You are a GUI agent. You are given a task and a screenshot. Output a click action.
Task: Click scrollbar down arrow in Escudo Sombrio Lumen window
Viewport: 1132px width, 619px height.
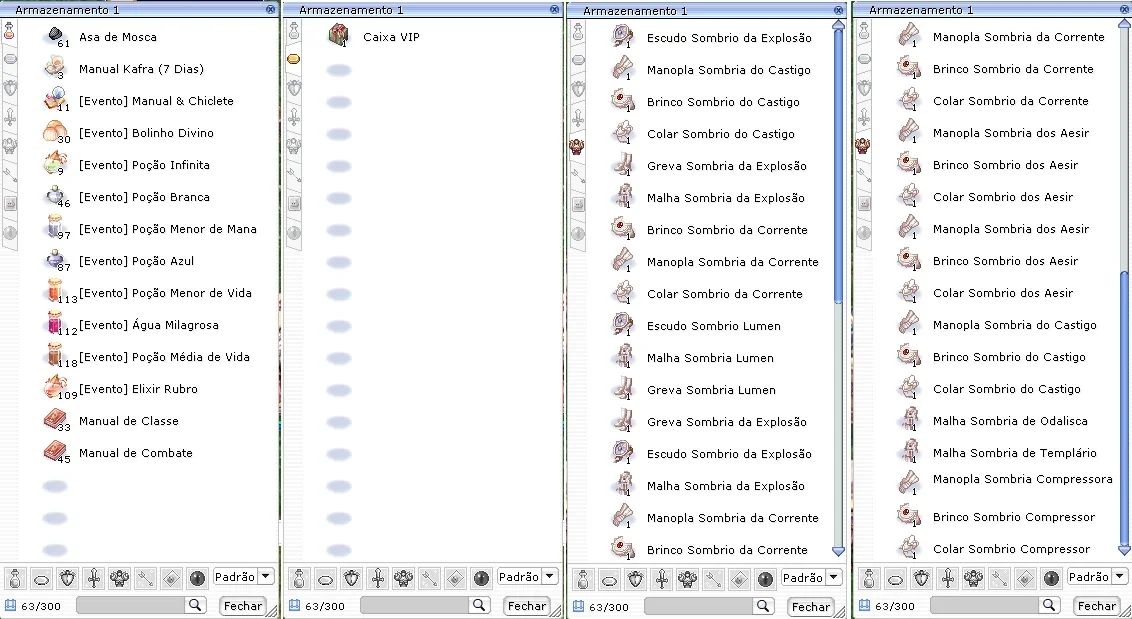838,551
